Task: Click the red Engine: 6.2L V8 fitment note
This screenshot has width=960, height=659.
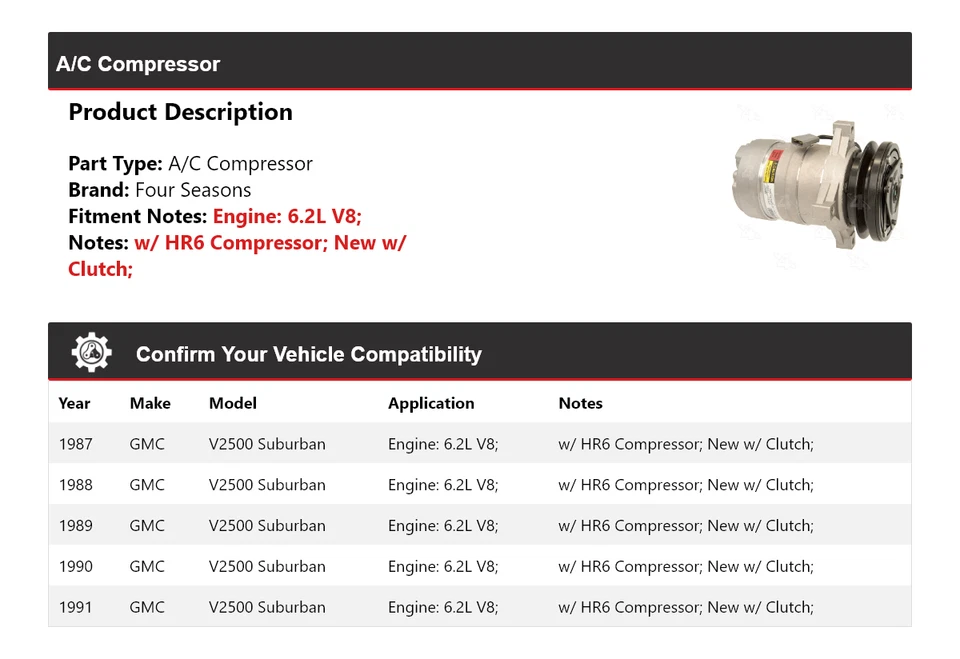Action: 287,216
